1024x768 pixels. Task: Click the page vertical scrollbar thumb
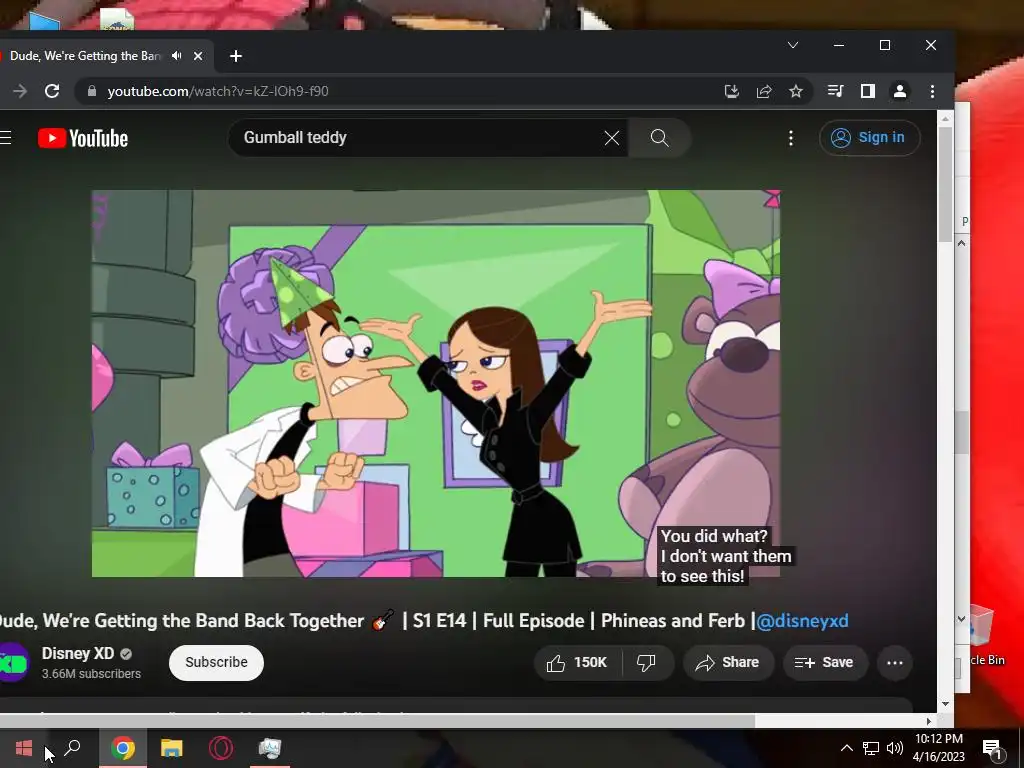[944, 184]
